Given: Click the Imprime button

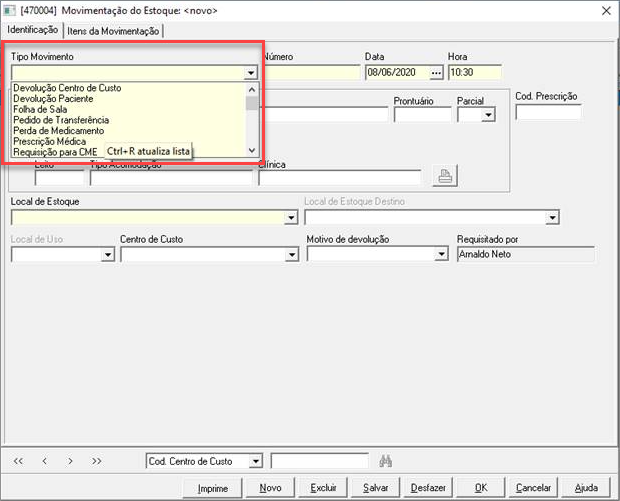Looking at the screenshot, I should 212,488.
